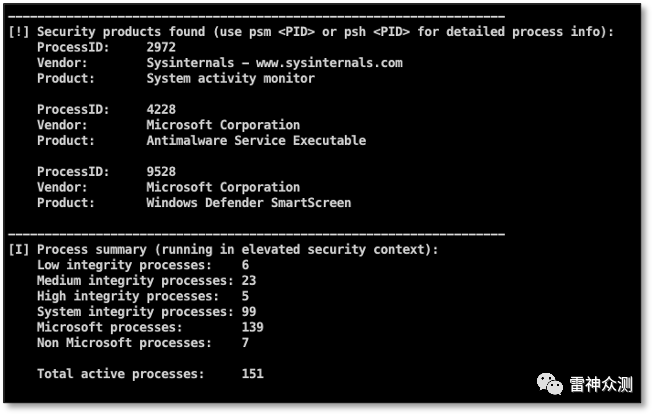Click the Non Microsoft processes count 7
Viewport: 654px width, 414px height.
(x=245, y=343)
